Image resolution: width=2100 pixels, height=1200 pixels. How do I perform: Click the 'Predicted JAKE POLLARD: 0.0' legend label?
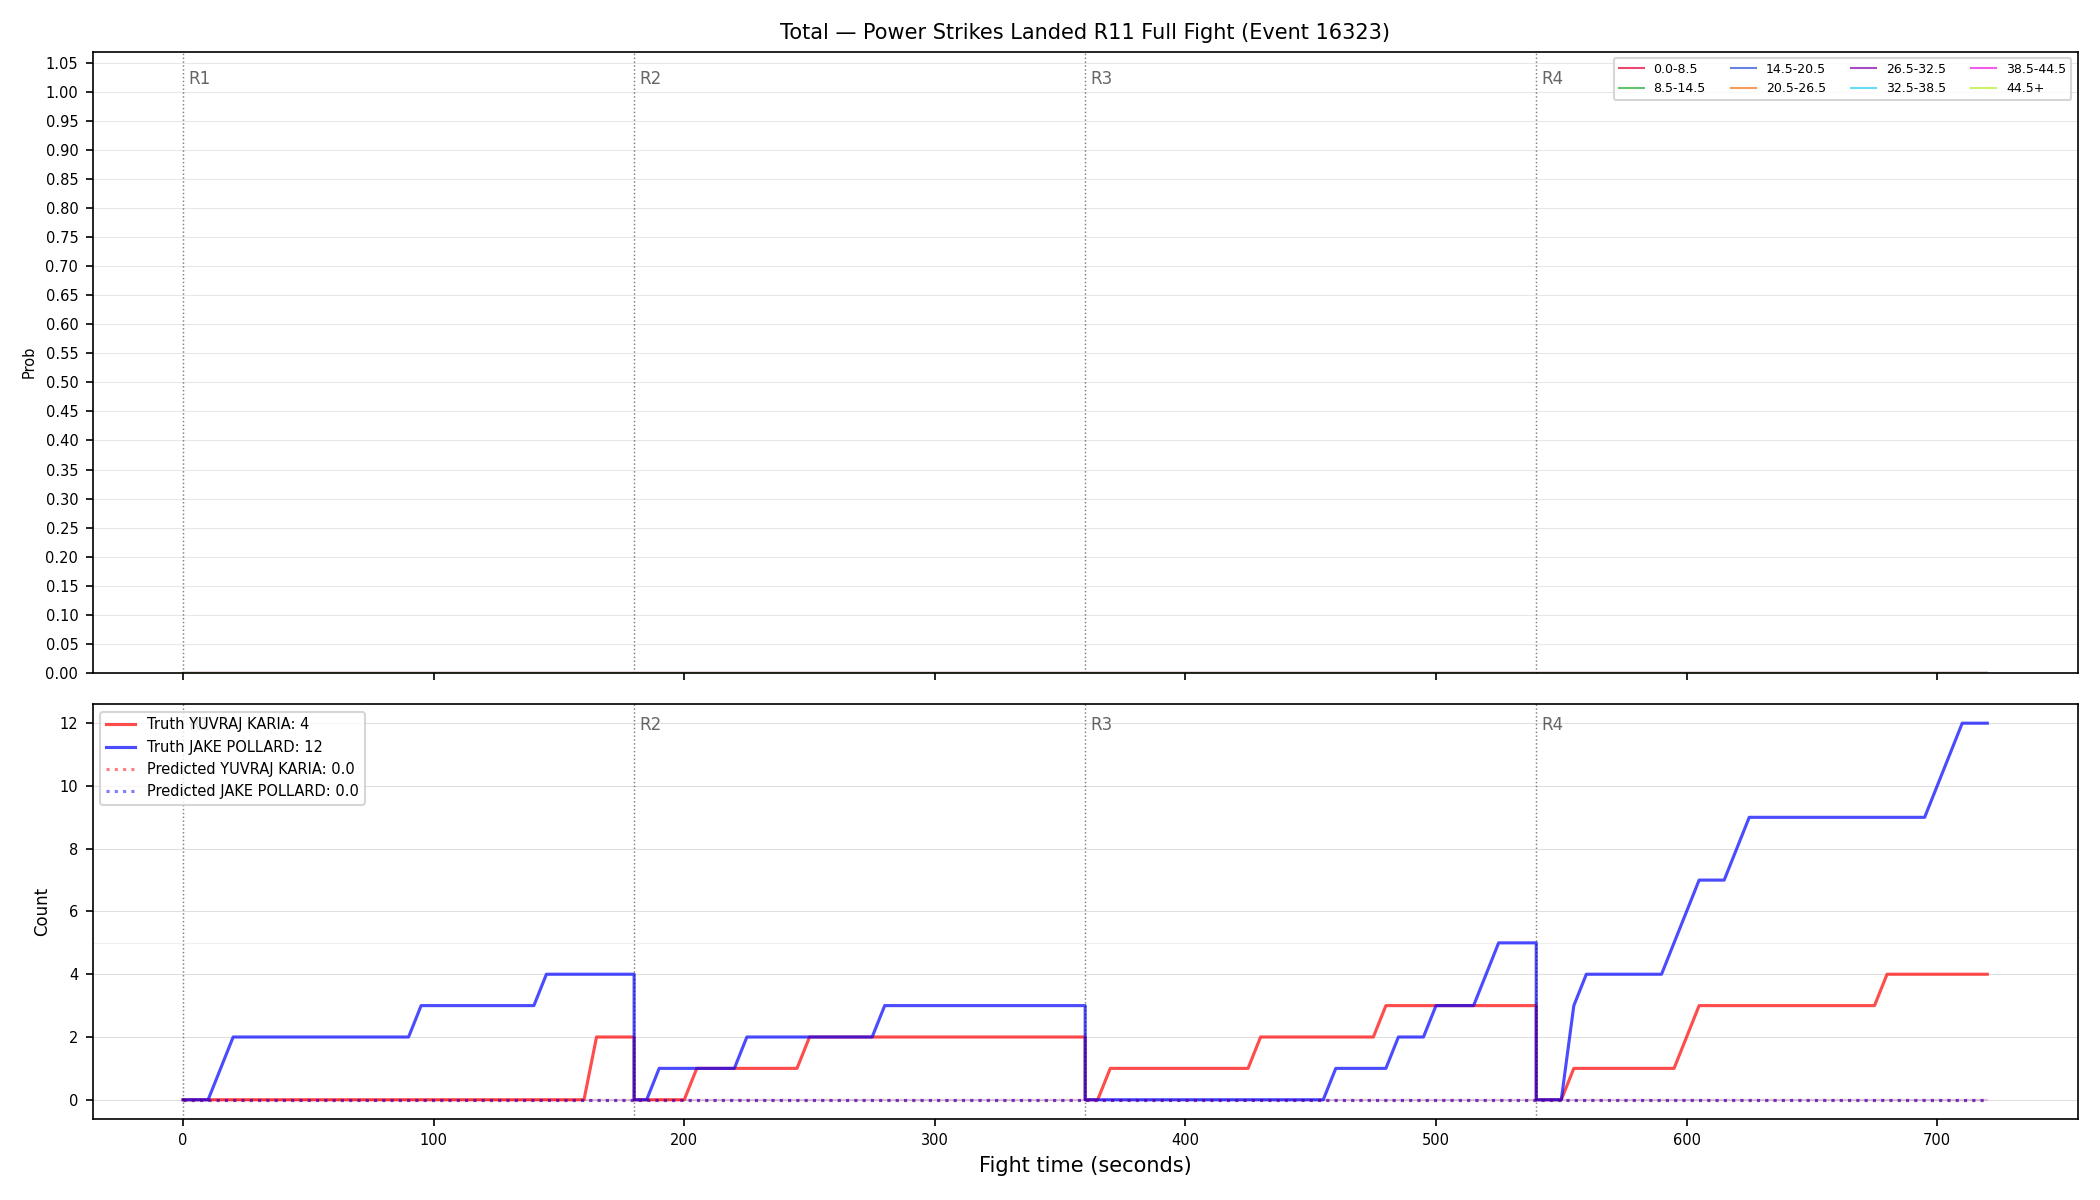252,791
